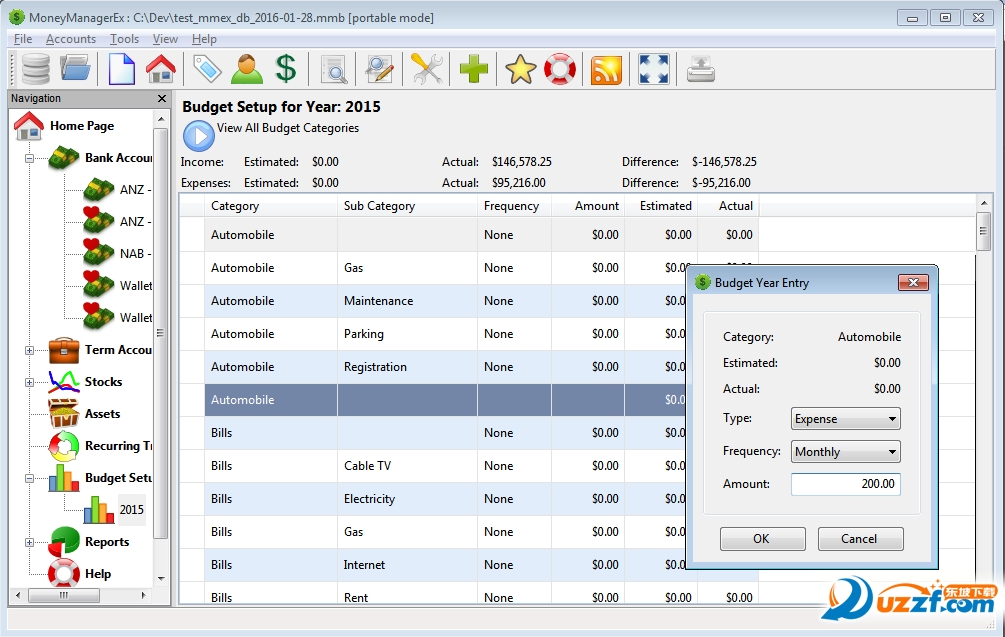1005x637 pixels.
Task: Open the payee manager person icon
Action: pyautogui.click(x=247, y=69)
